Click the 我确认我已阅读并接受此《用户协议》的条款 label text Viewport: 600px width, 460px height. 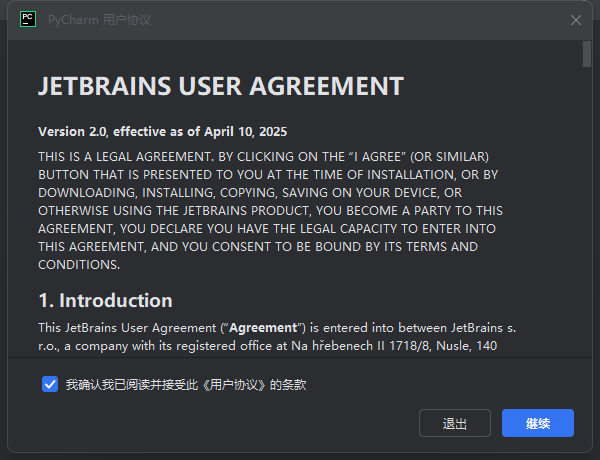[x=186, y=385]
